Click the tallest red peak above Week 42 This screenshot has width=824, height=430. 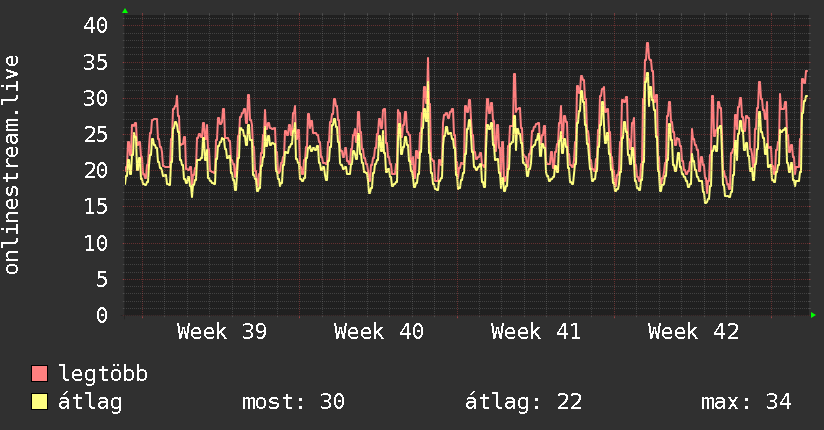coord(648,43)
